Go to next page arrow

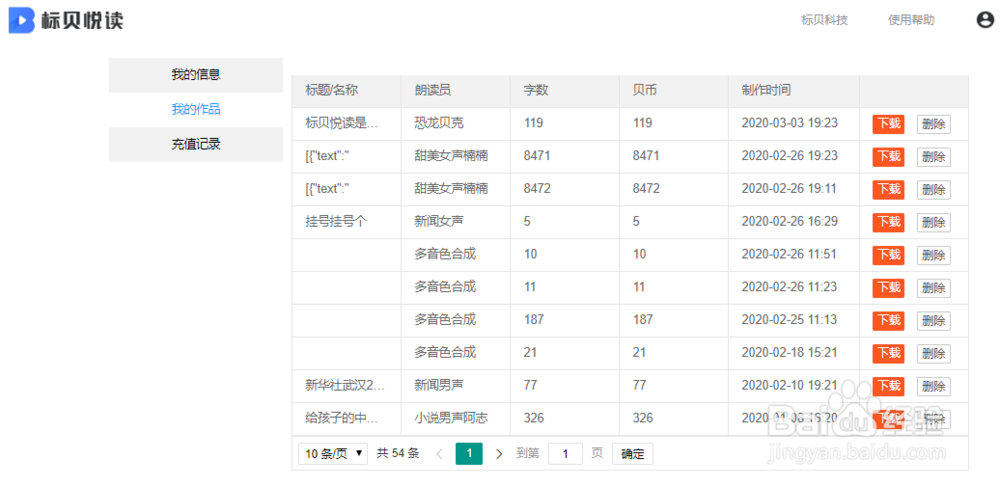pyautogui.click(x=500, y=454)
